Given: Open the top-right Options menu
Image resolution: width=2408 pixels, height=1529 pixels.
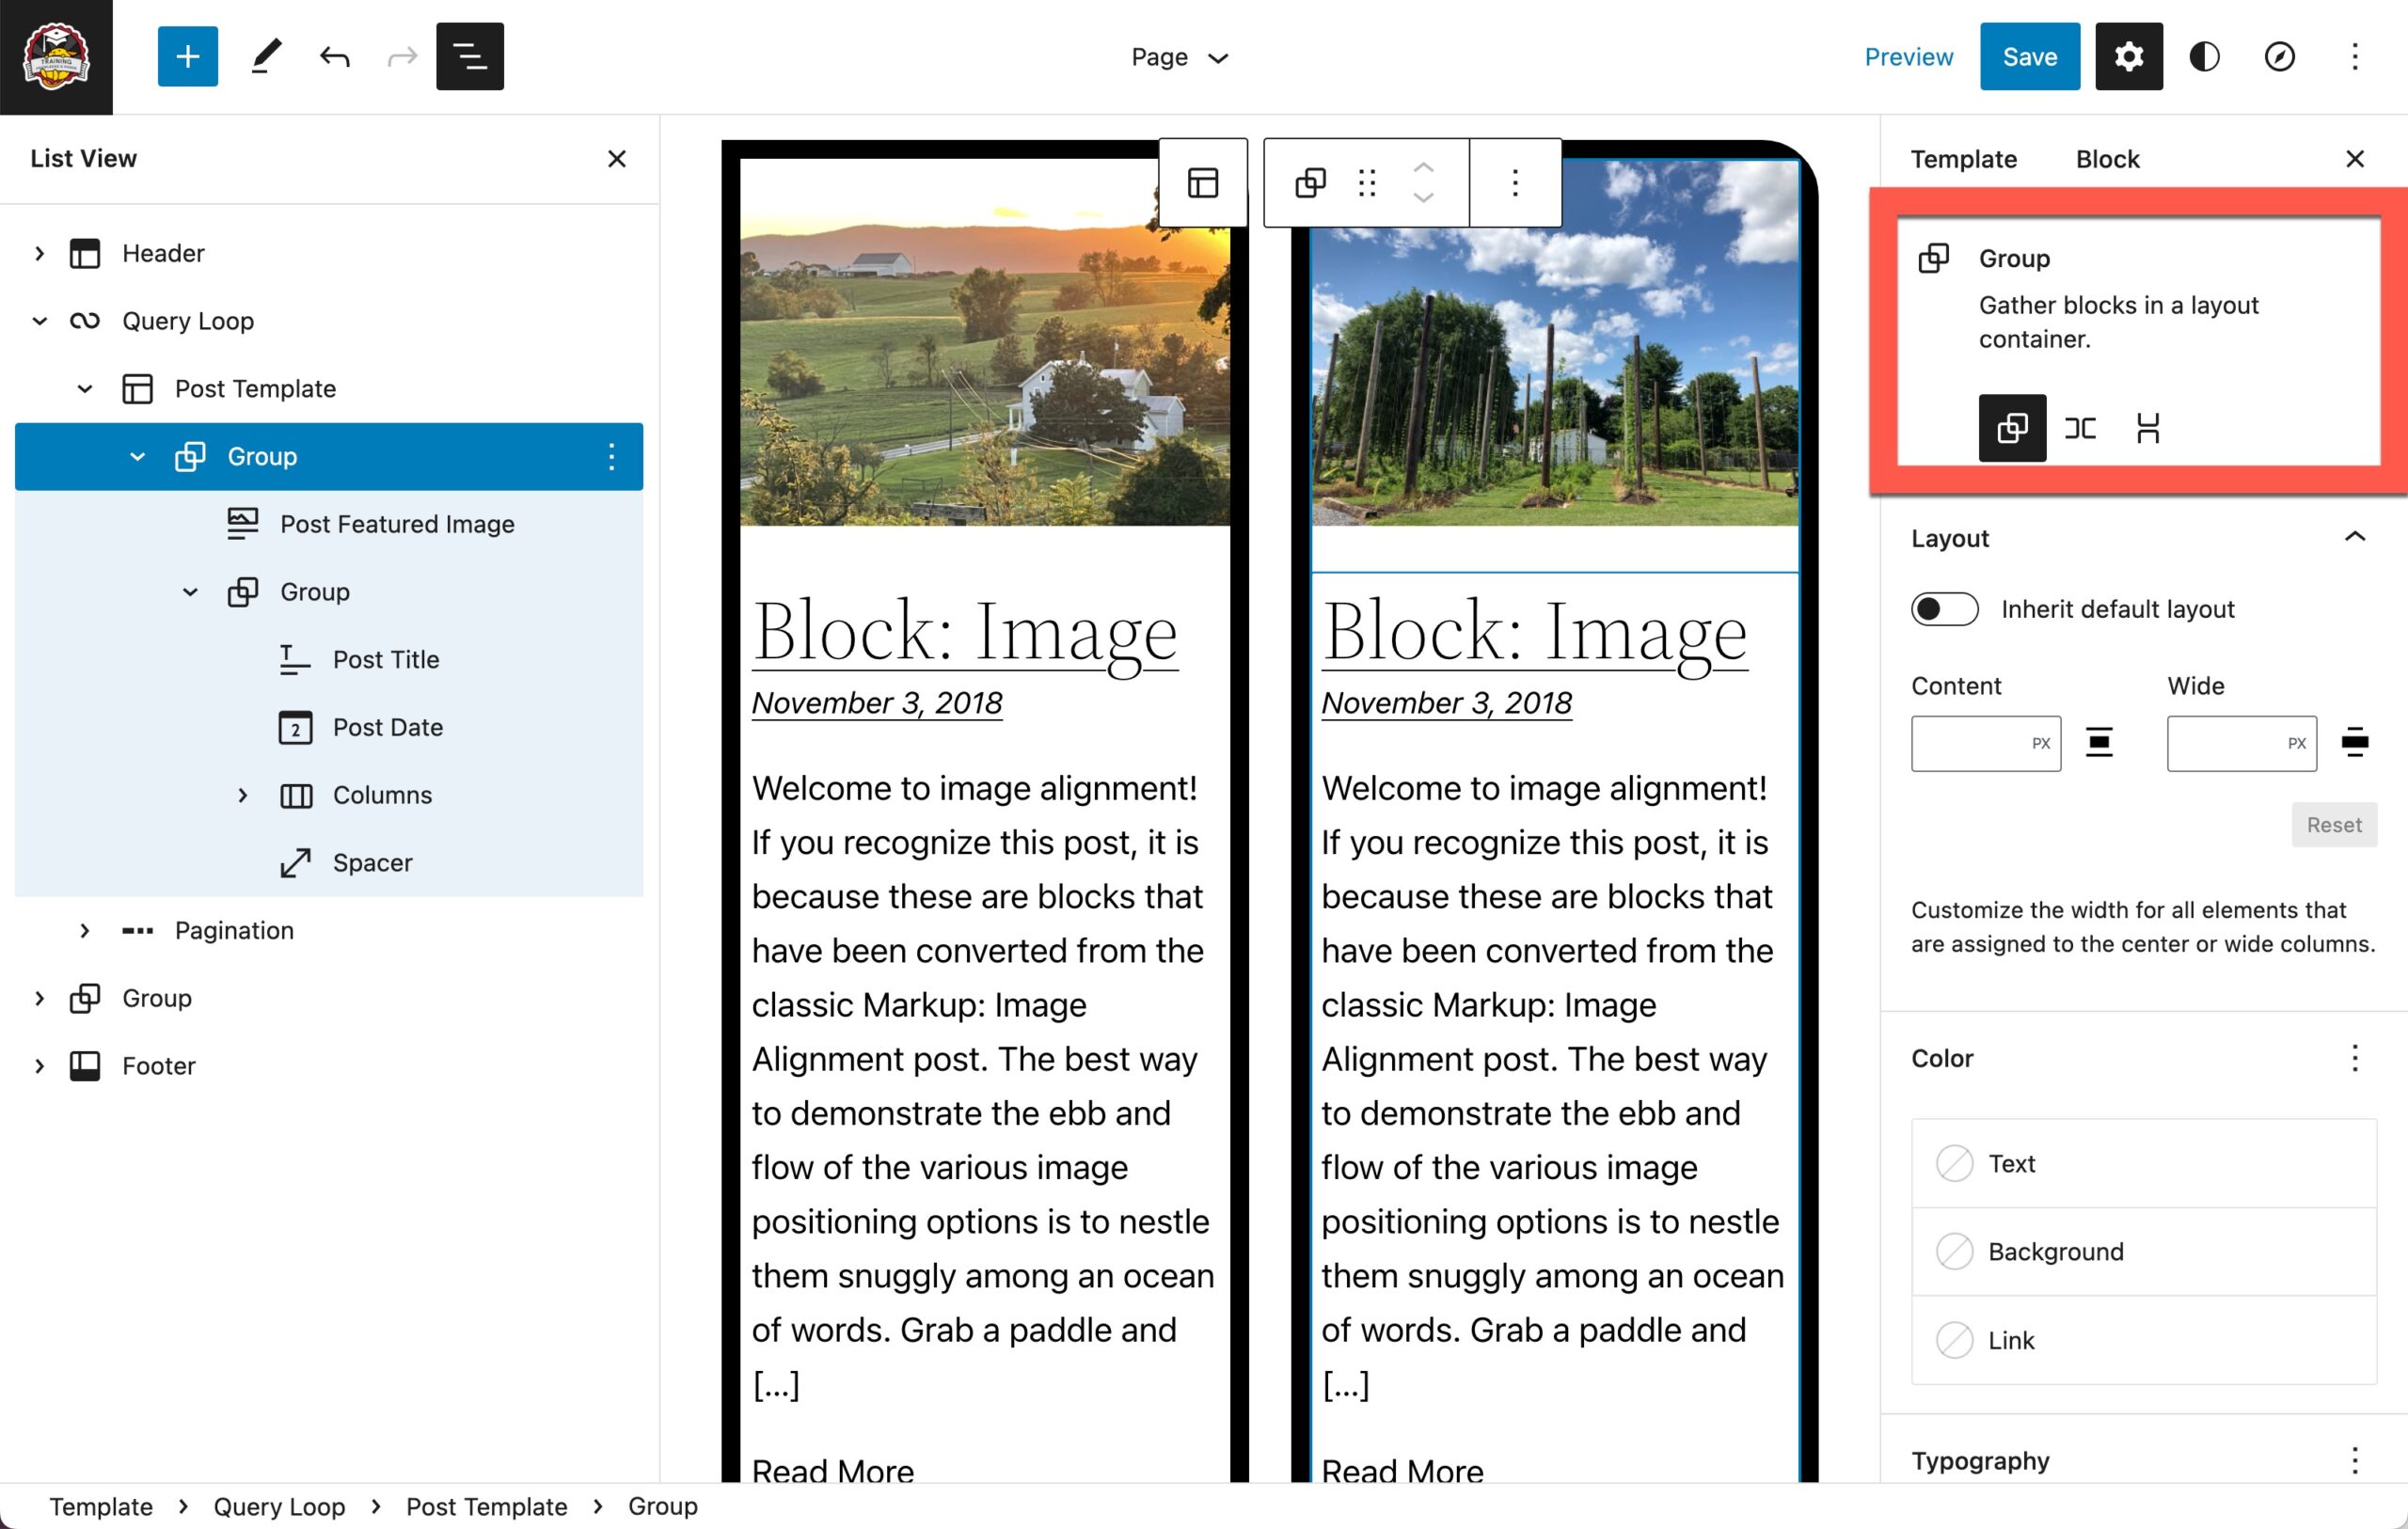Looking at the screenshot, I should pyautogui.click(x=2354, y=57).
